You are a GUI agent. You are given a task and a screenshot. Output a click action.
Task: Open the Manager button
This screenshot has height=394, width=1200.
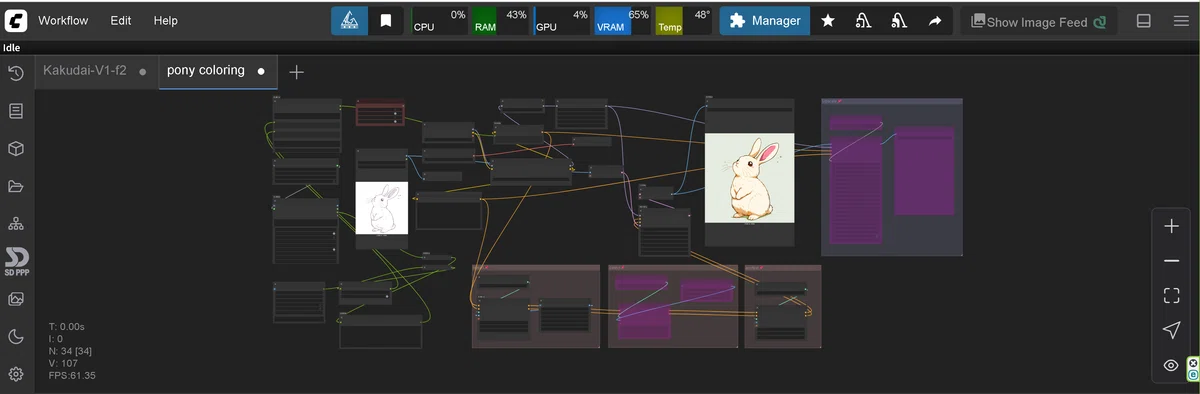[763, 21]
